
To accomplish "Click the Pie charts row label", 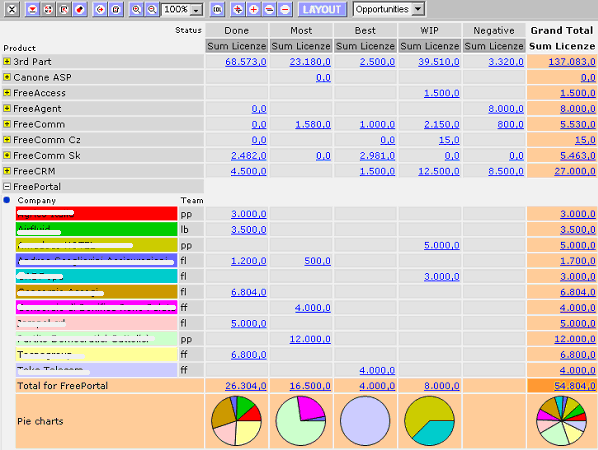I will coord(40,421).
